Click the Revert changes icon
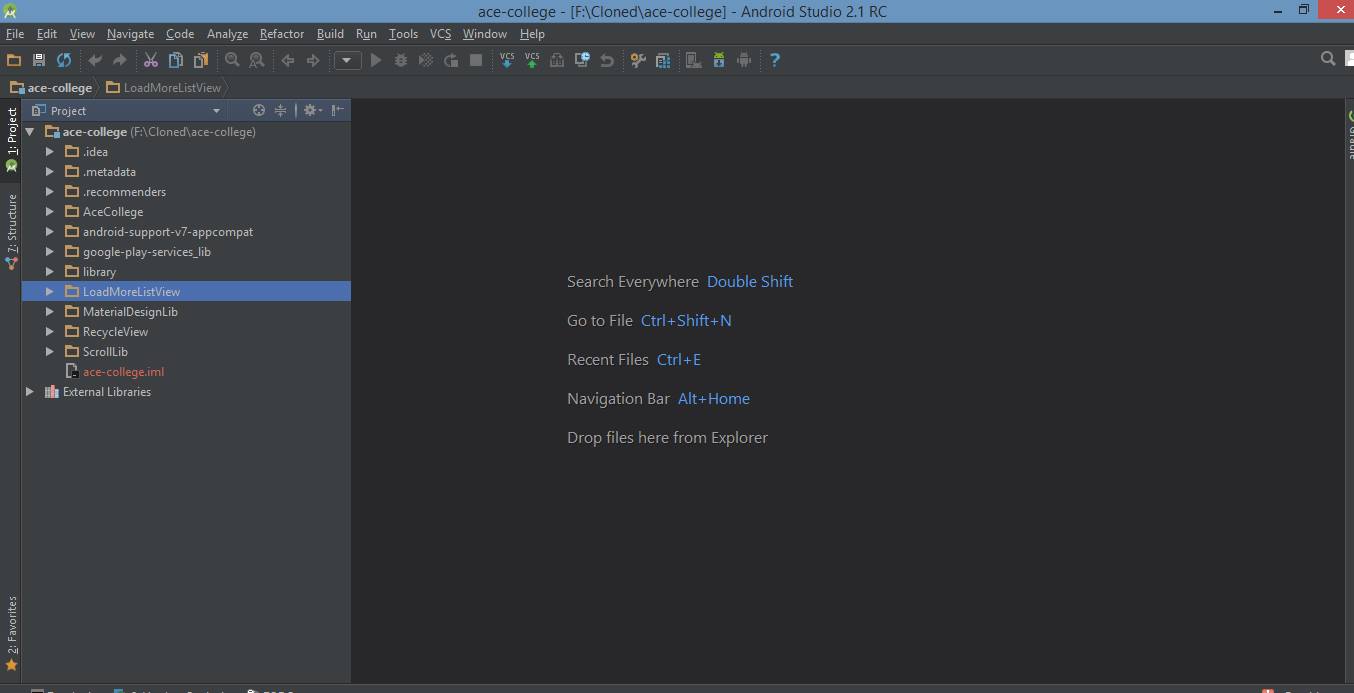Screen dimensions: 1354x693 607,60
